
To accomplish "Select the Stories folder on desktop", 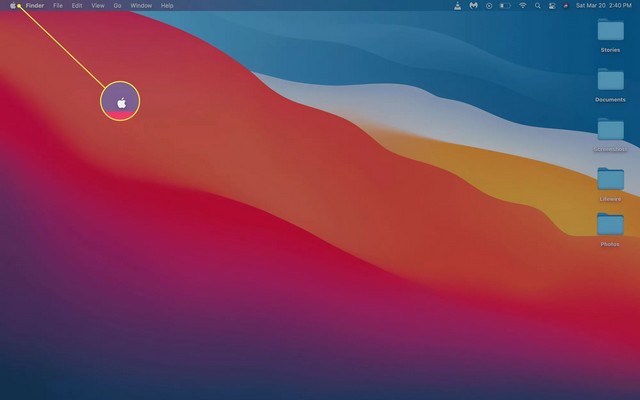I will [x=610, y=31].
